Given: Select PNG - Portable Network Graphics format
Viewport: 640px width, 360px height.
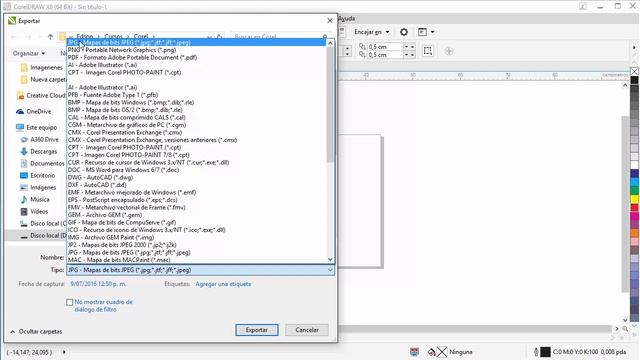Looking at the screenshot, I should point(122,50).
